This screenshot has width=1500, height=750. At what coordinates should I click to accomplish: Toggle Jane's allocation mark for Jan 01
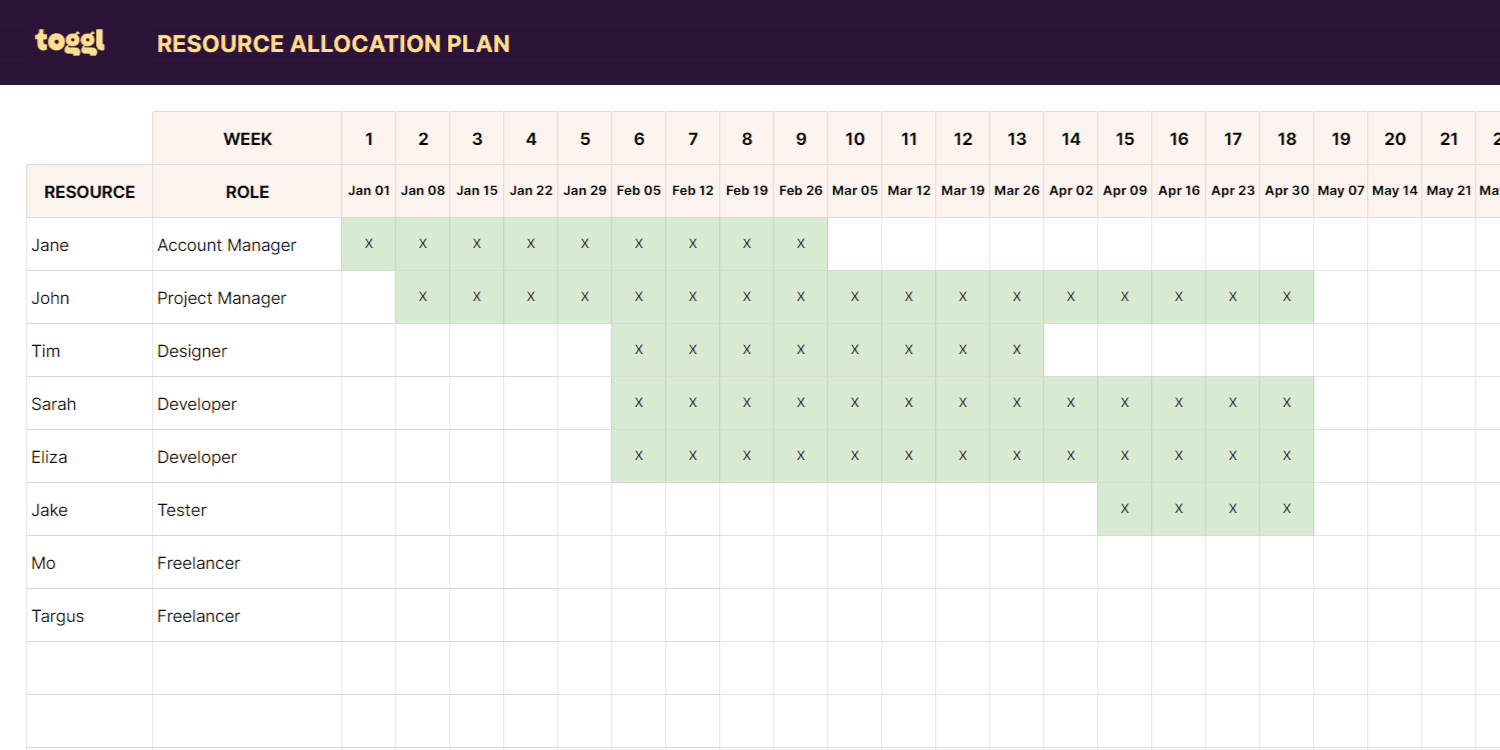click(x=369, y=244)
